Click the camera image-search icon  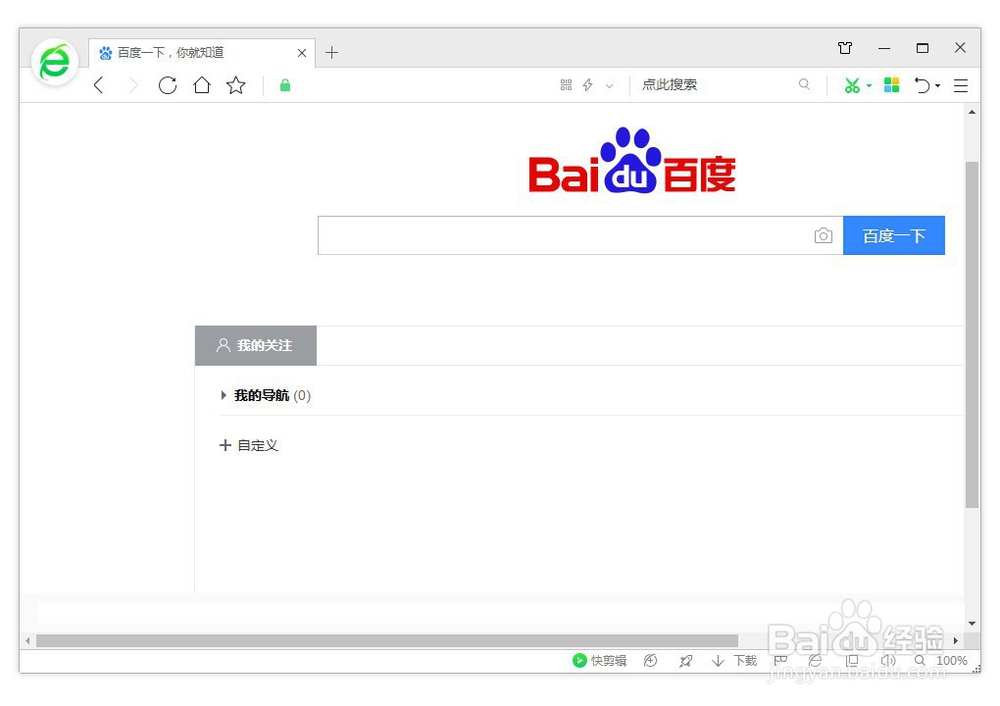coord(823,235)
